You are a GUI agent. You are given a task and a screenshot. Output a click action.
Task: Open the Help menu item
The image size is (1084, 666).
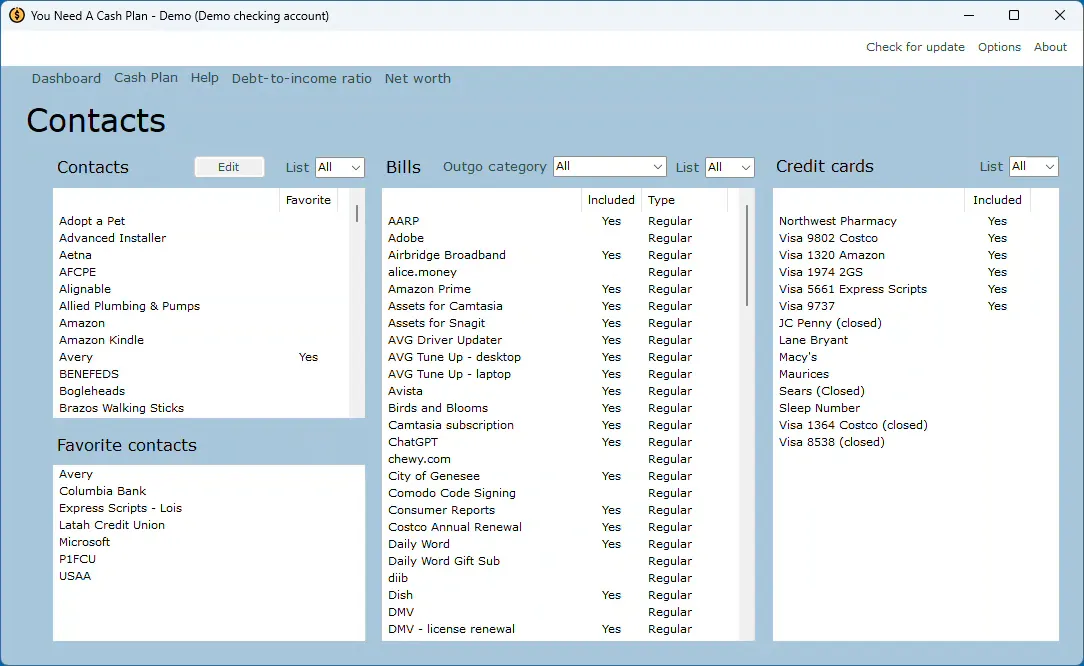(205, 77)
